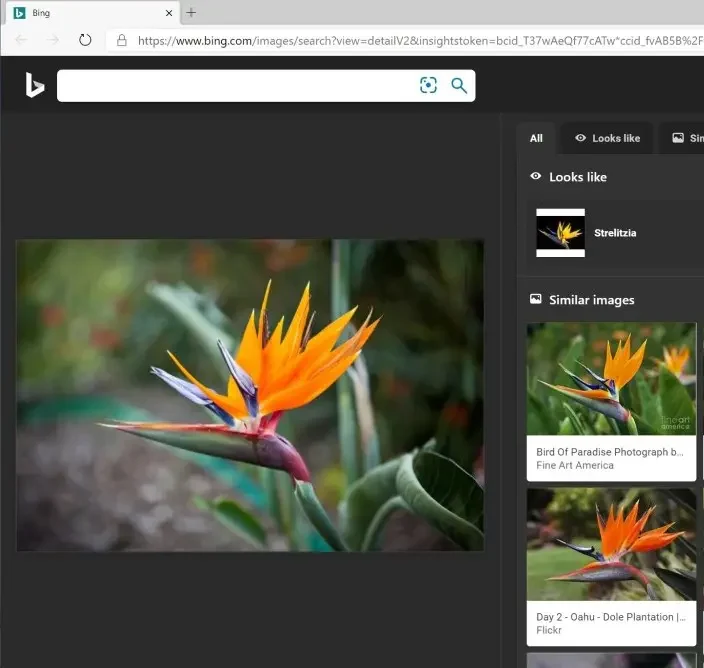Click the magnifying glass search icon
The height and width of the screenshot is (668, 704).
pyautogui.click(x=459, y=86)
